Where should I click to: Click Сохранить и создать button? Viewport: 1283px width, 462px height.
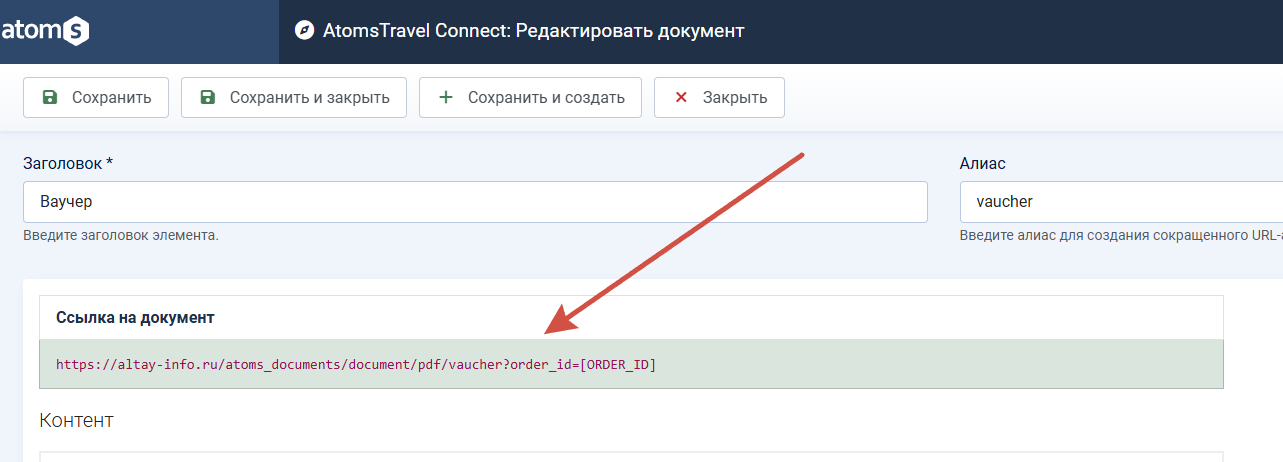pos(530,98)
